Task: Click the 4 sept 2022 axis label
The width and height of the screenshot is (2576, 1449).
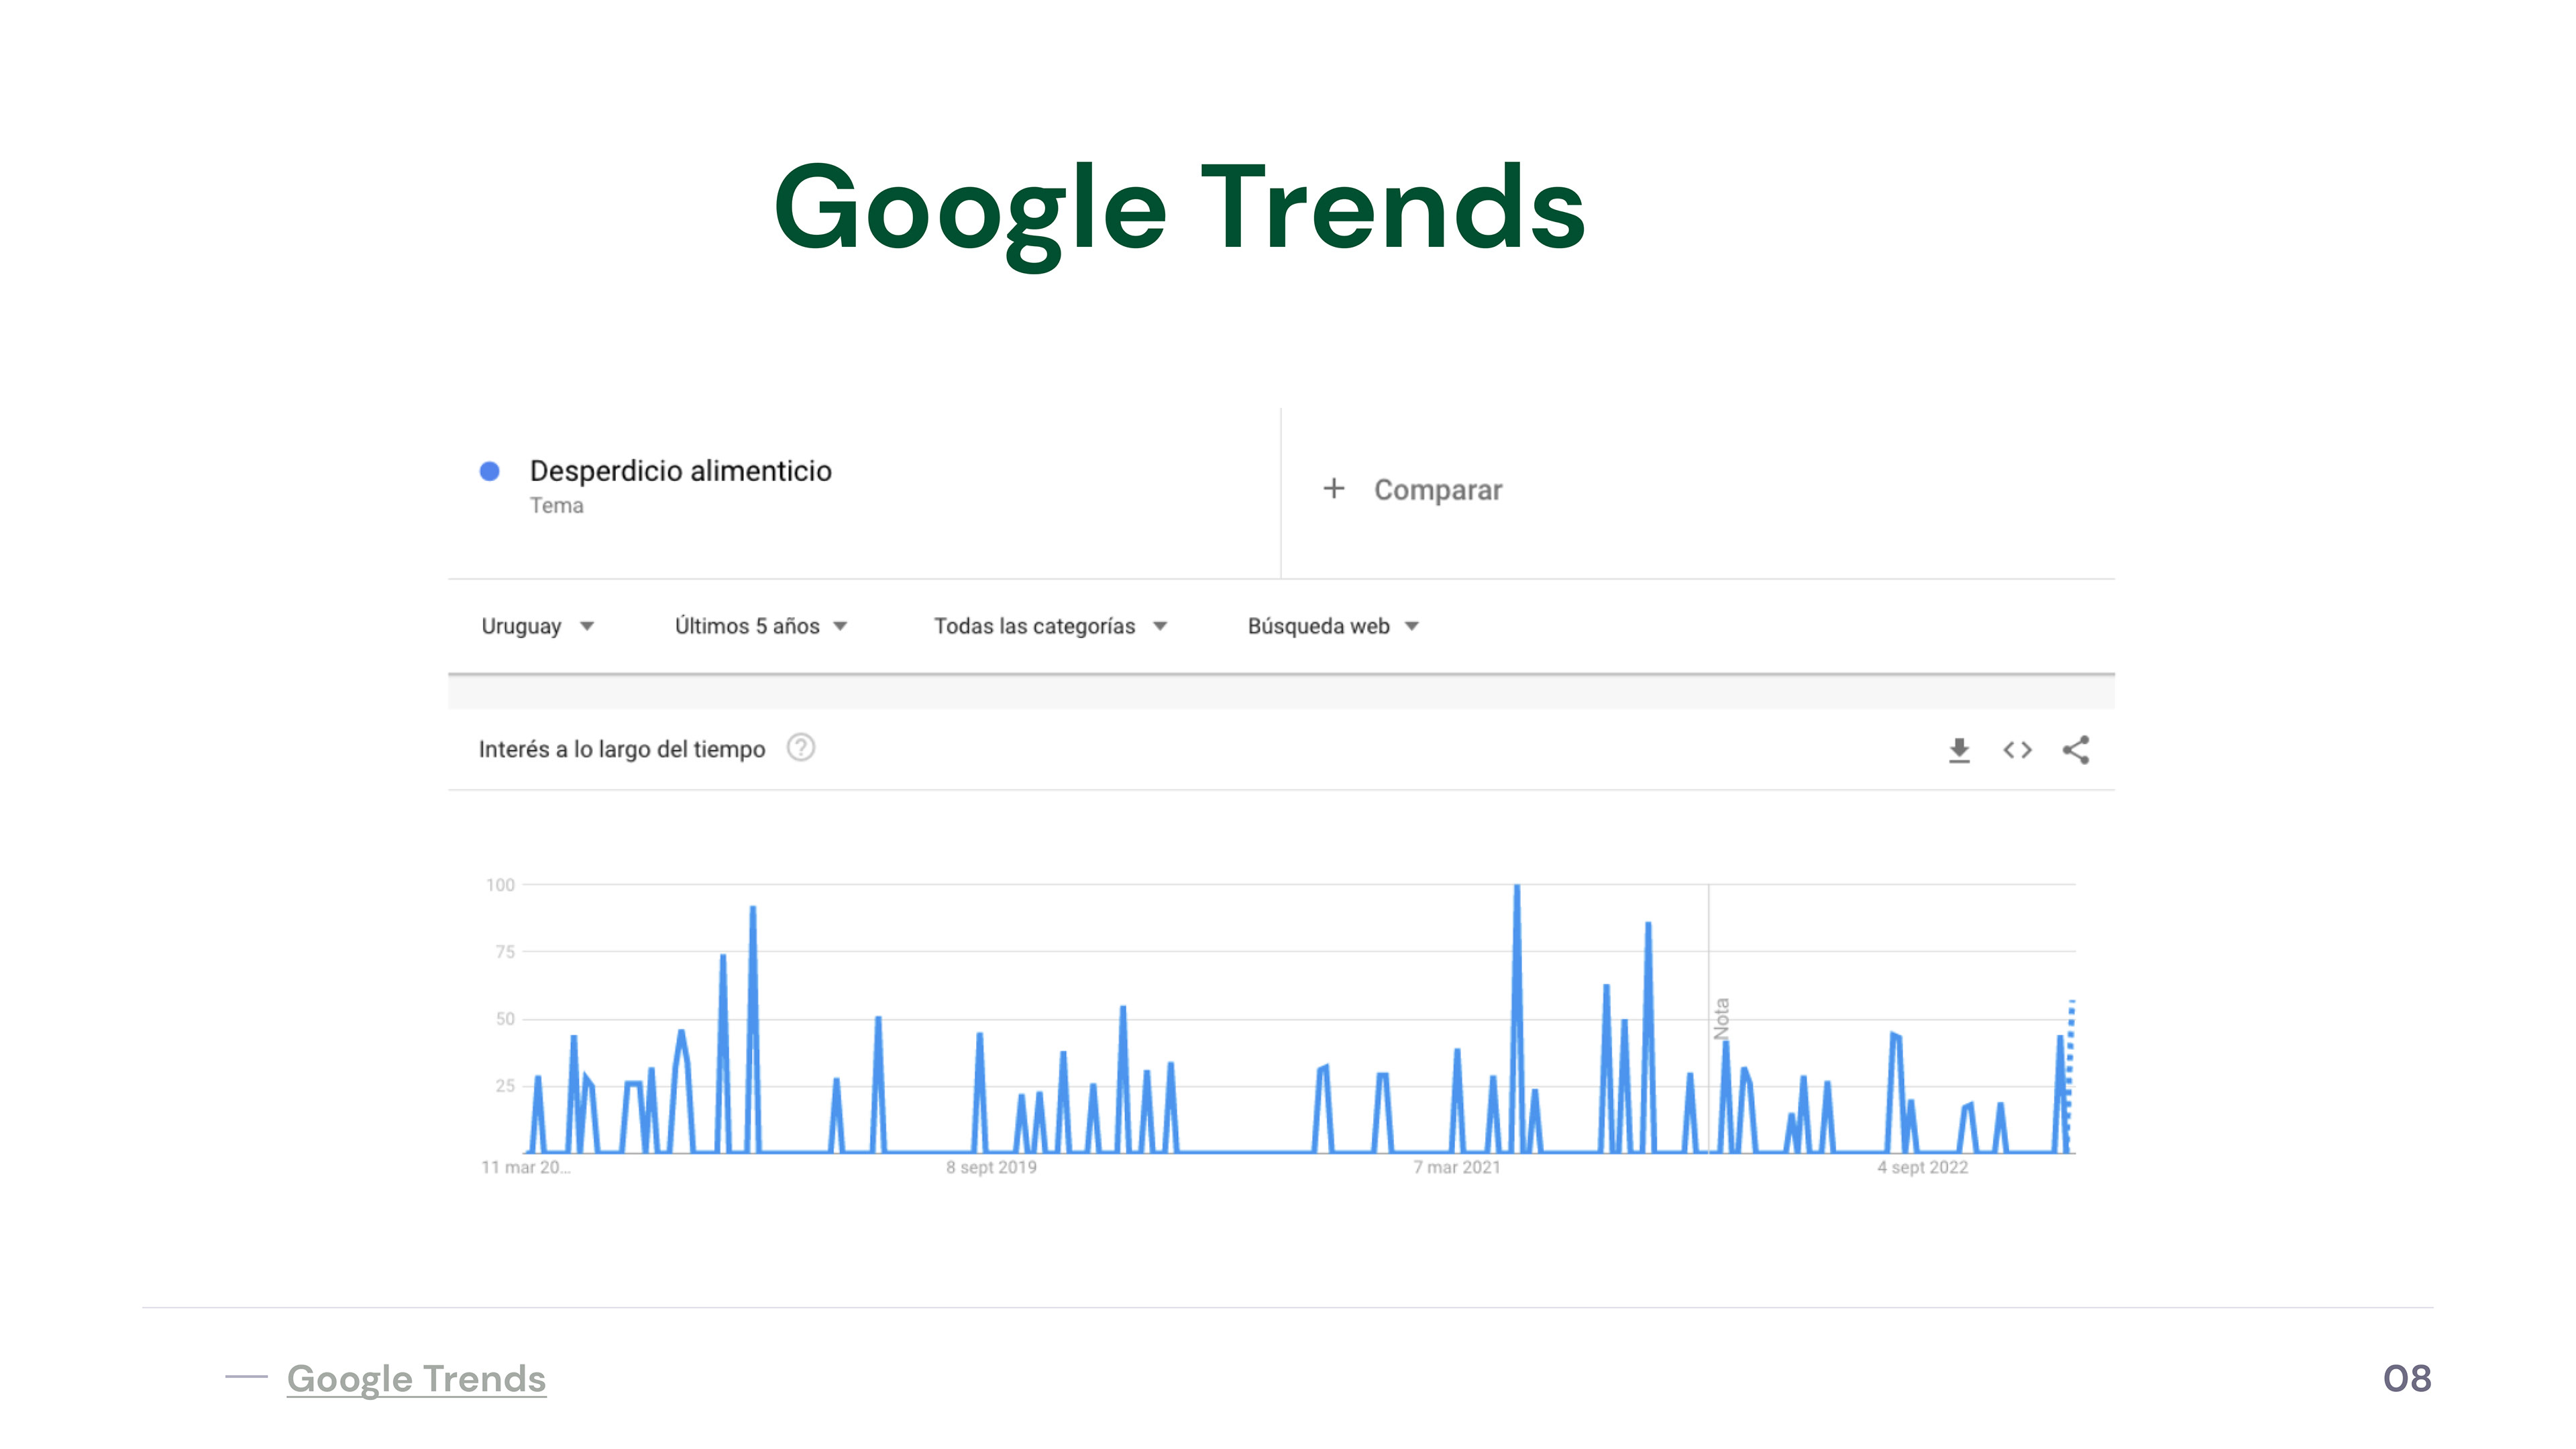Action: coord(1922,1167)
